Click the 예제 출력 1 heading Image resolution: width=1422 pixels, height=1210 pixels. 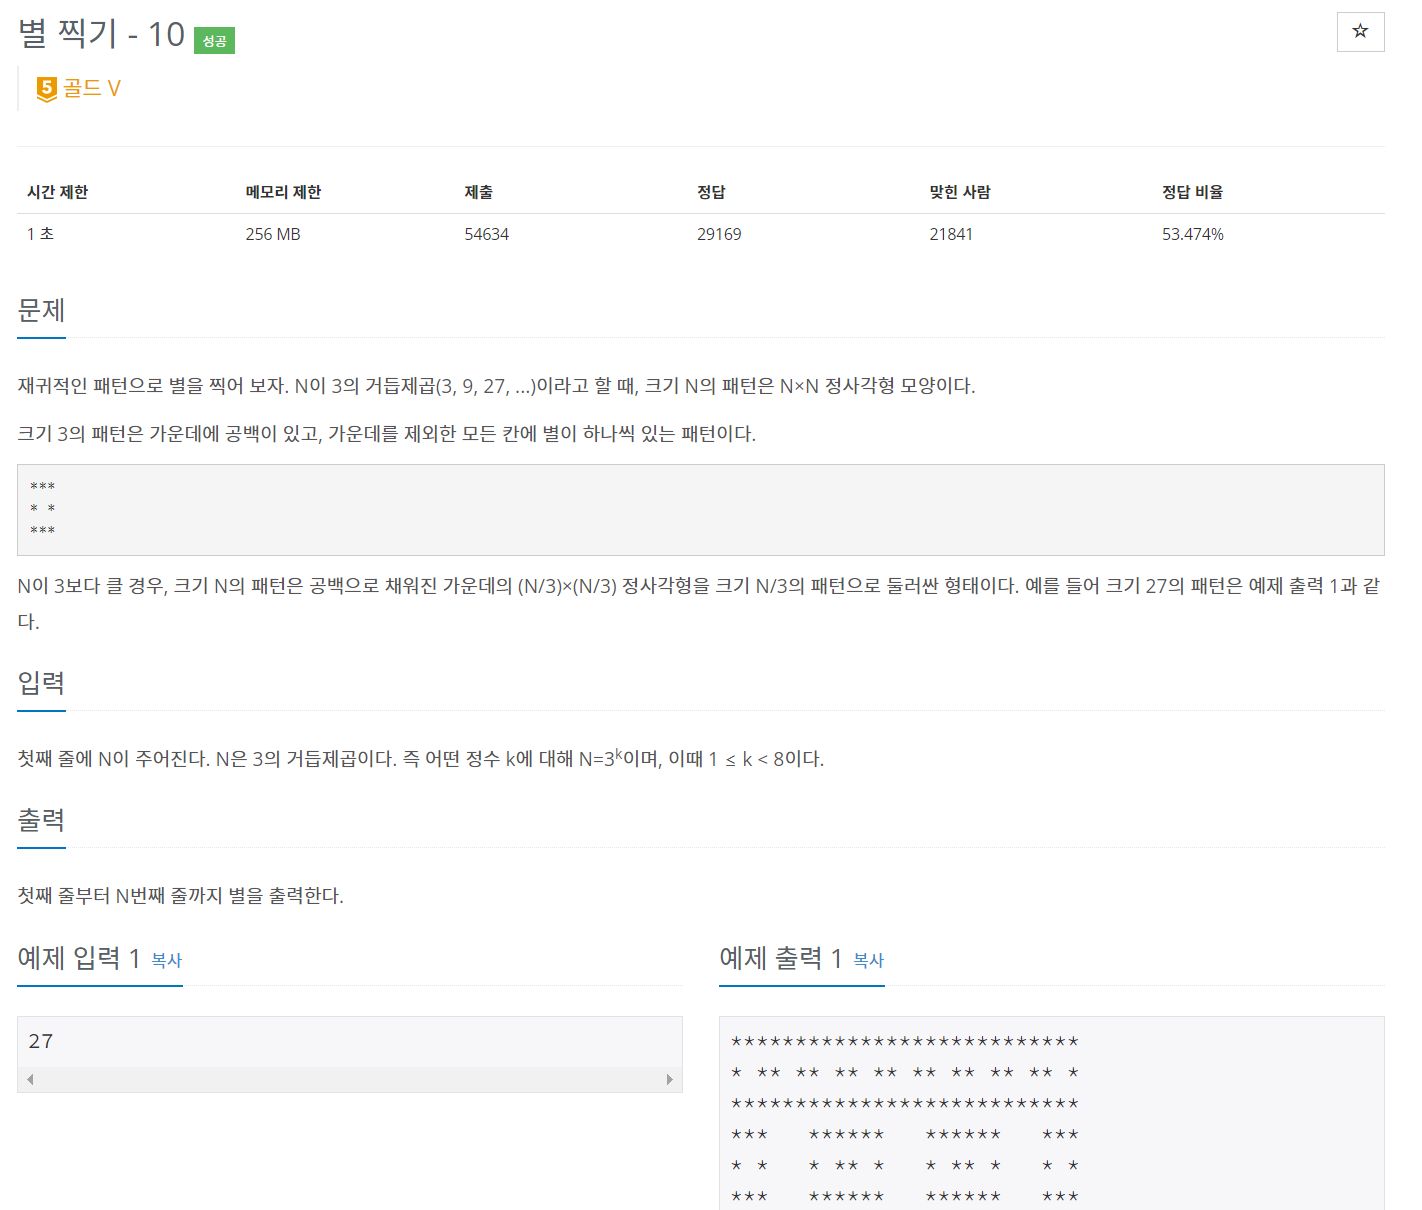[781, 958]
